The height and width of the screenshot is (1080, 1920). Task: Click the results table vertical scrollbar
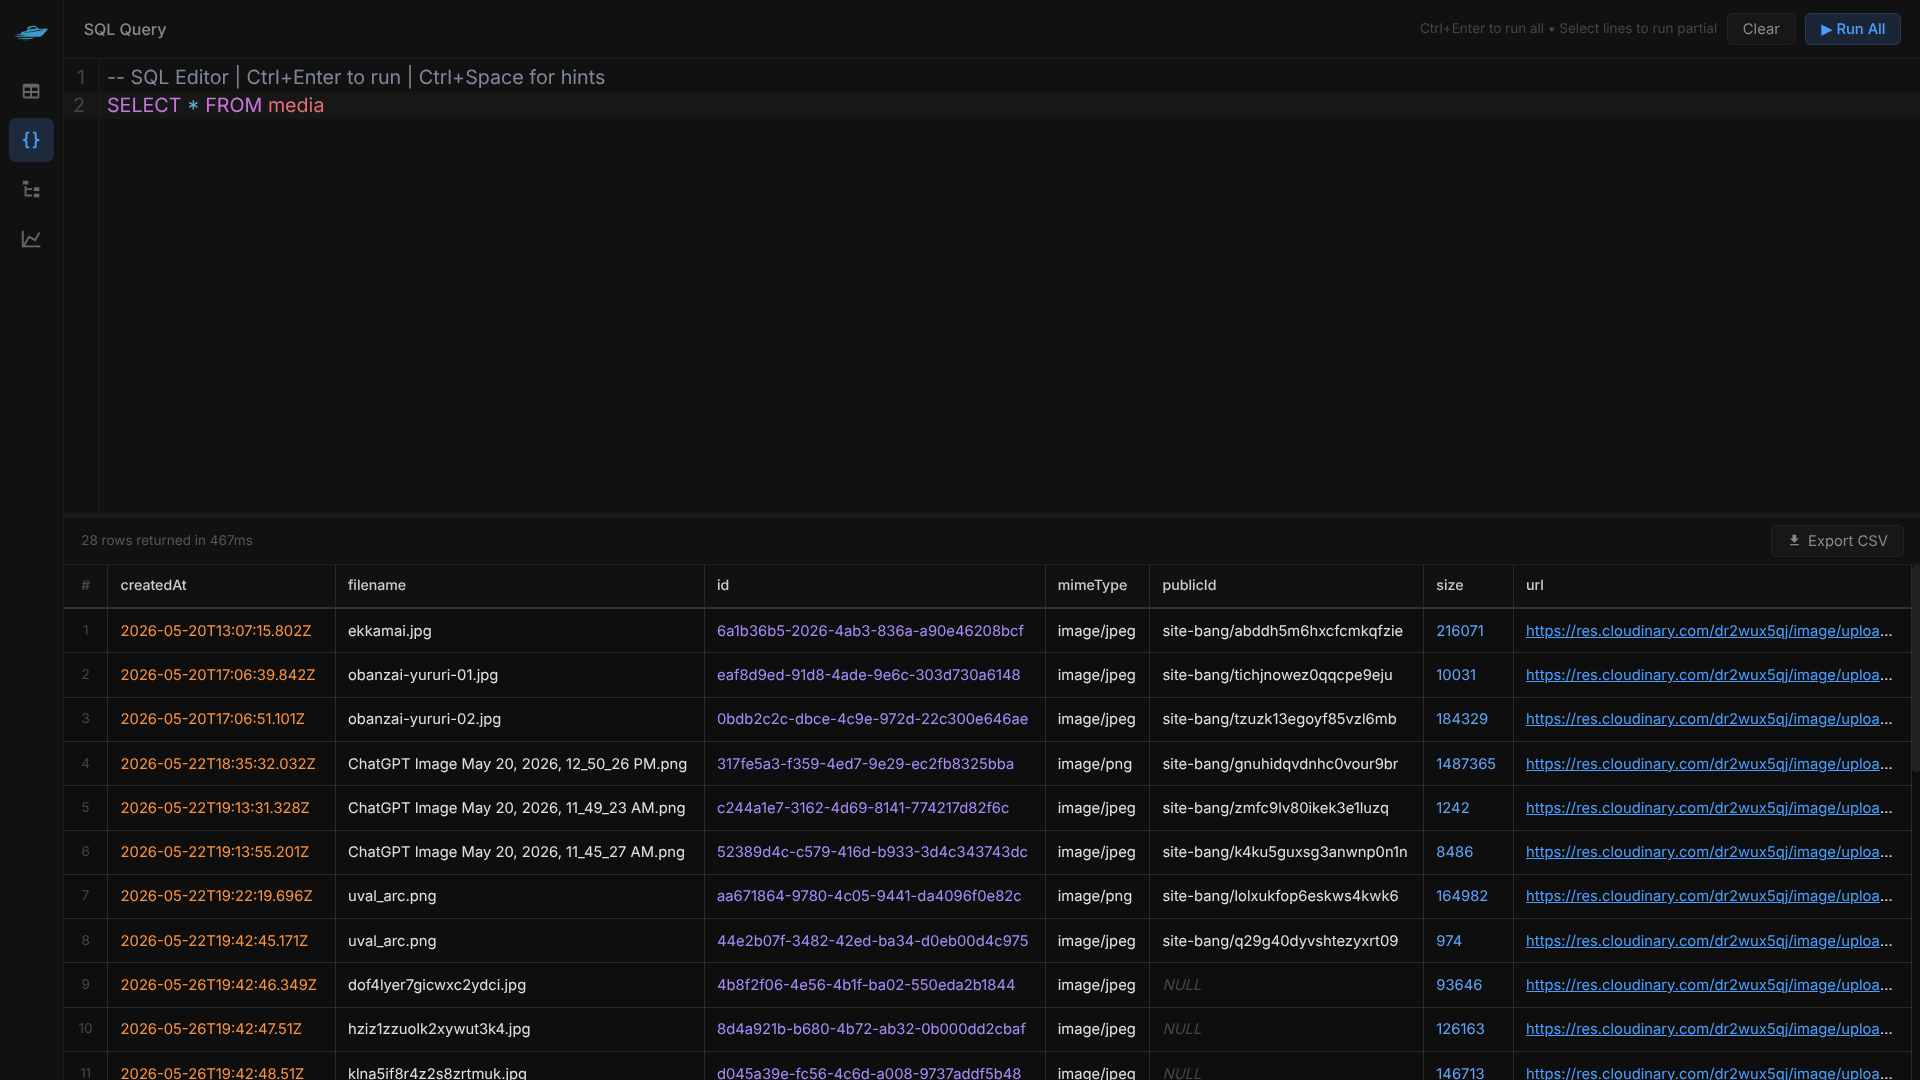[x=1915, y=670]
